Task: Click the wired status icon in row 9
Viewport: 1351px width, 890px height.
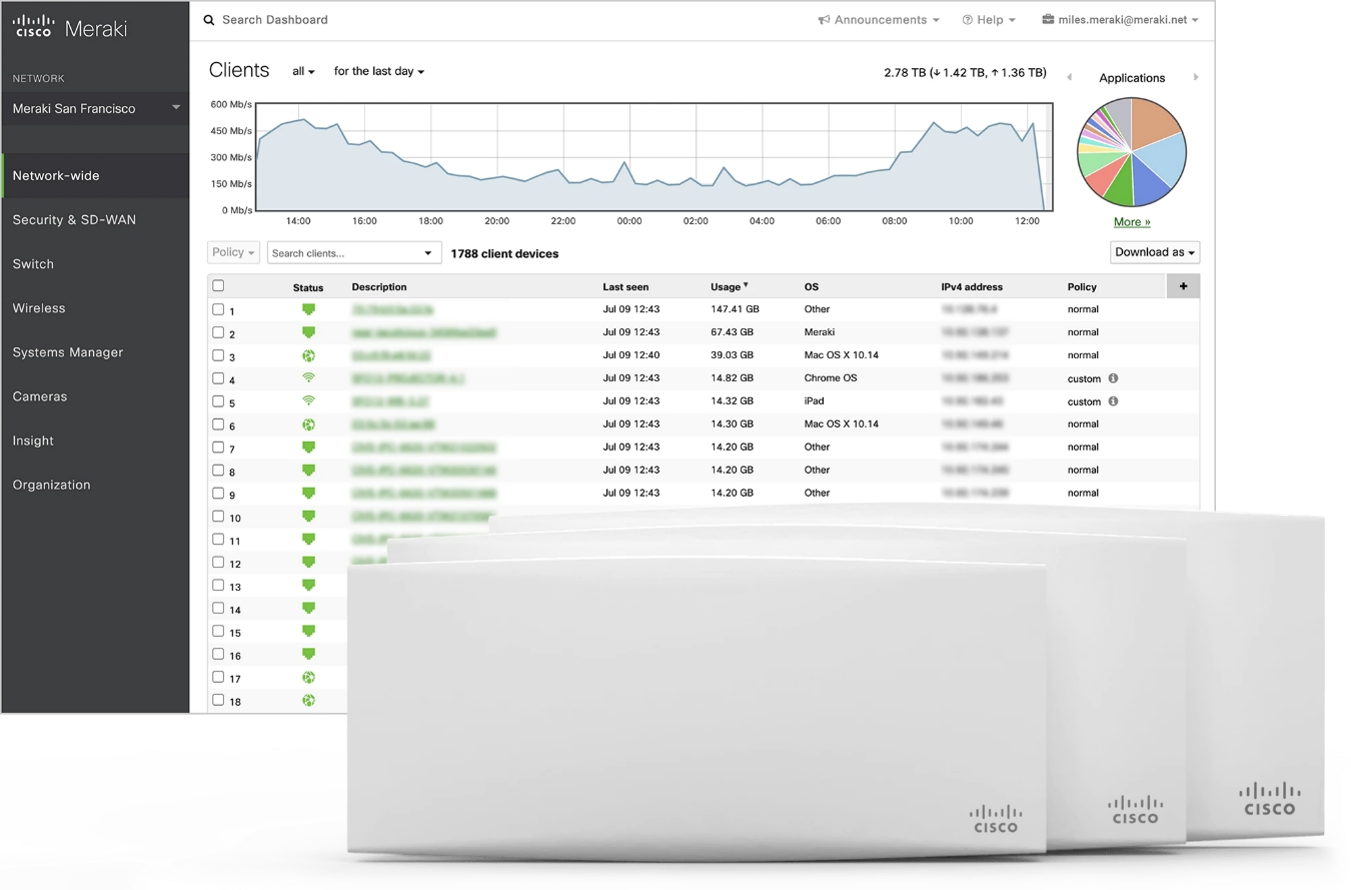Action: coord(309,493)
